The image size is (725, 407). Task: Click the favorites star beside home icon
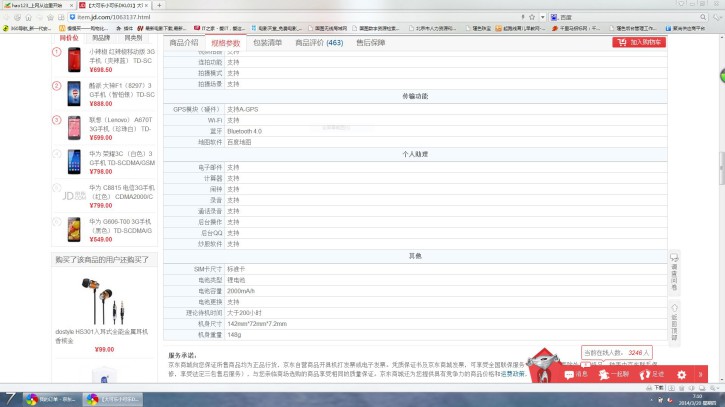pyautogui.click(x=50, y=17)
